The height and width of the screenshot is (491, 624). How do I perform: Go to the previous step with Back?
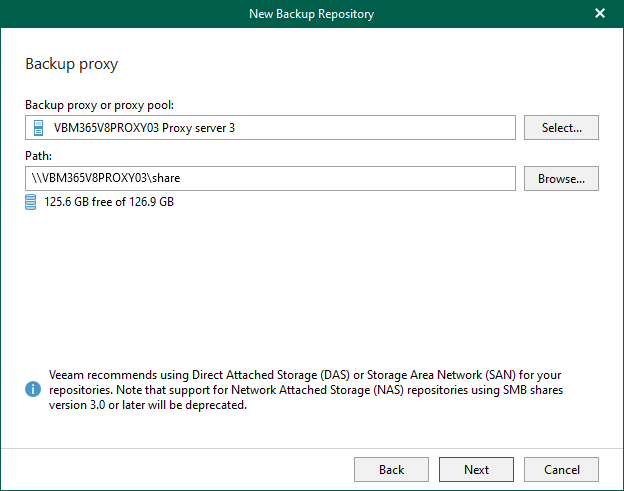tap(391, 469)
